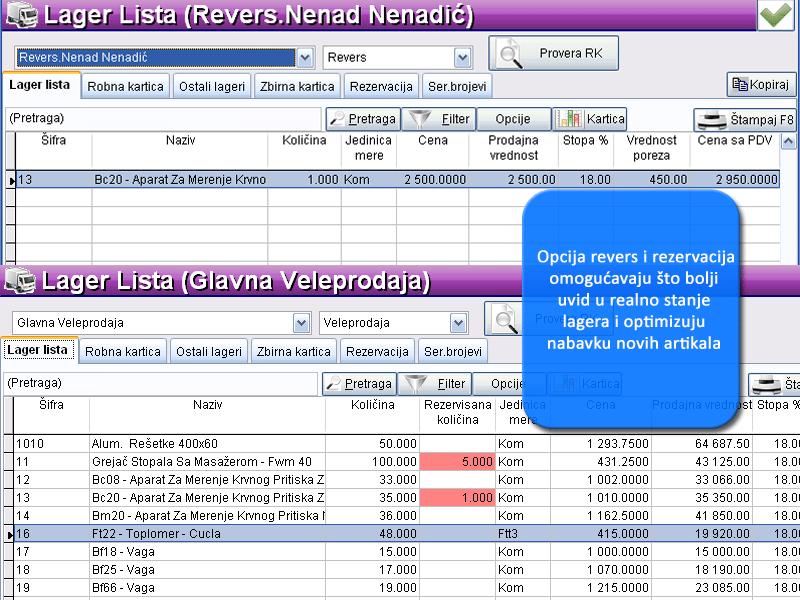This screenshot has width=800, height=600.
Task: Expand the Glavna Veleprodaja dropdown
Action: click(301, 323)
